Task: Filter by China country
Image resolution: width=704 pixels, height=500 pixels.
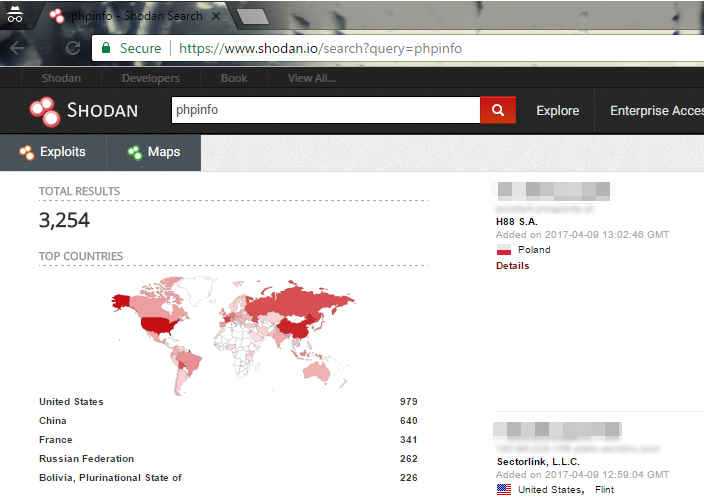Action: click(53, 421)
